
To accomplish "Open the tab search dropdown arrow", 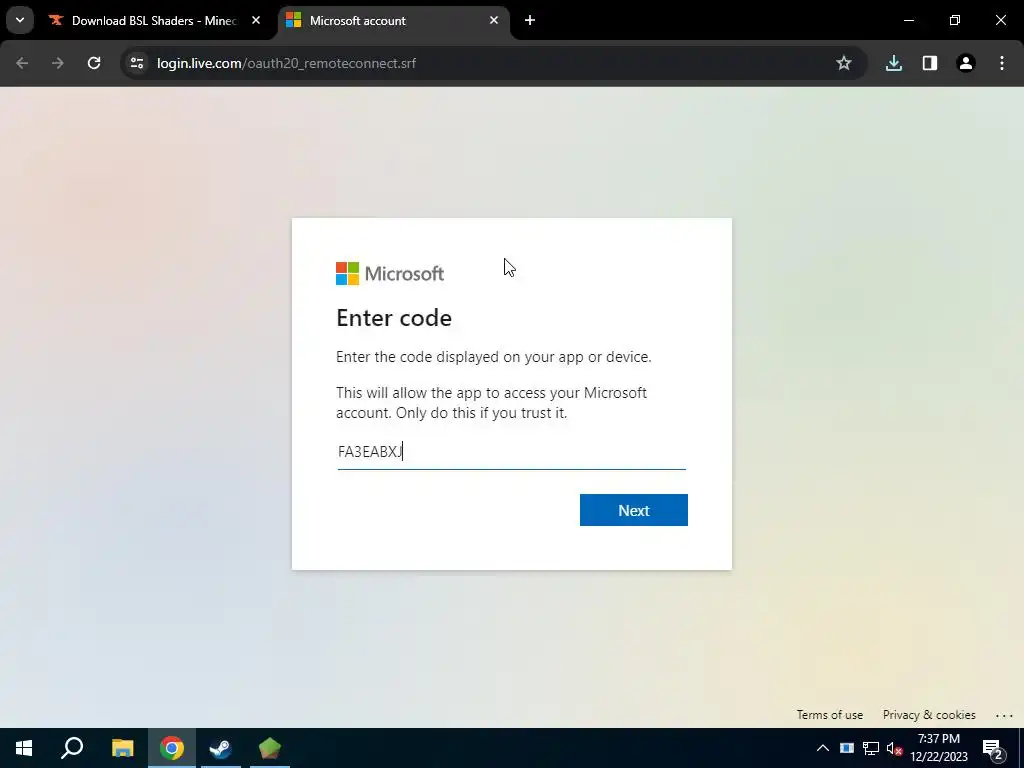I will point(20,20).
